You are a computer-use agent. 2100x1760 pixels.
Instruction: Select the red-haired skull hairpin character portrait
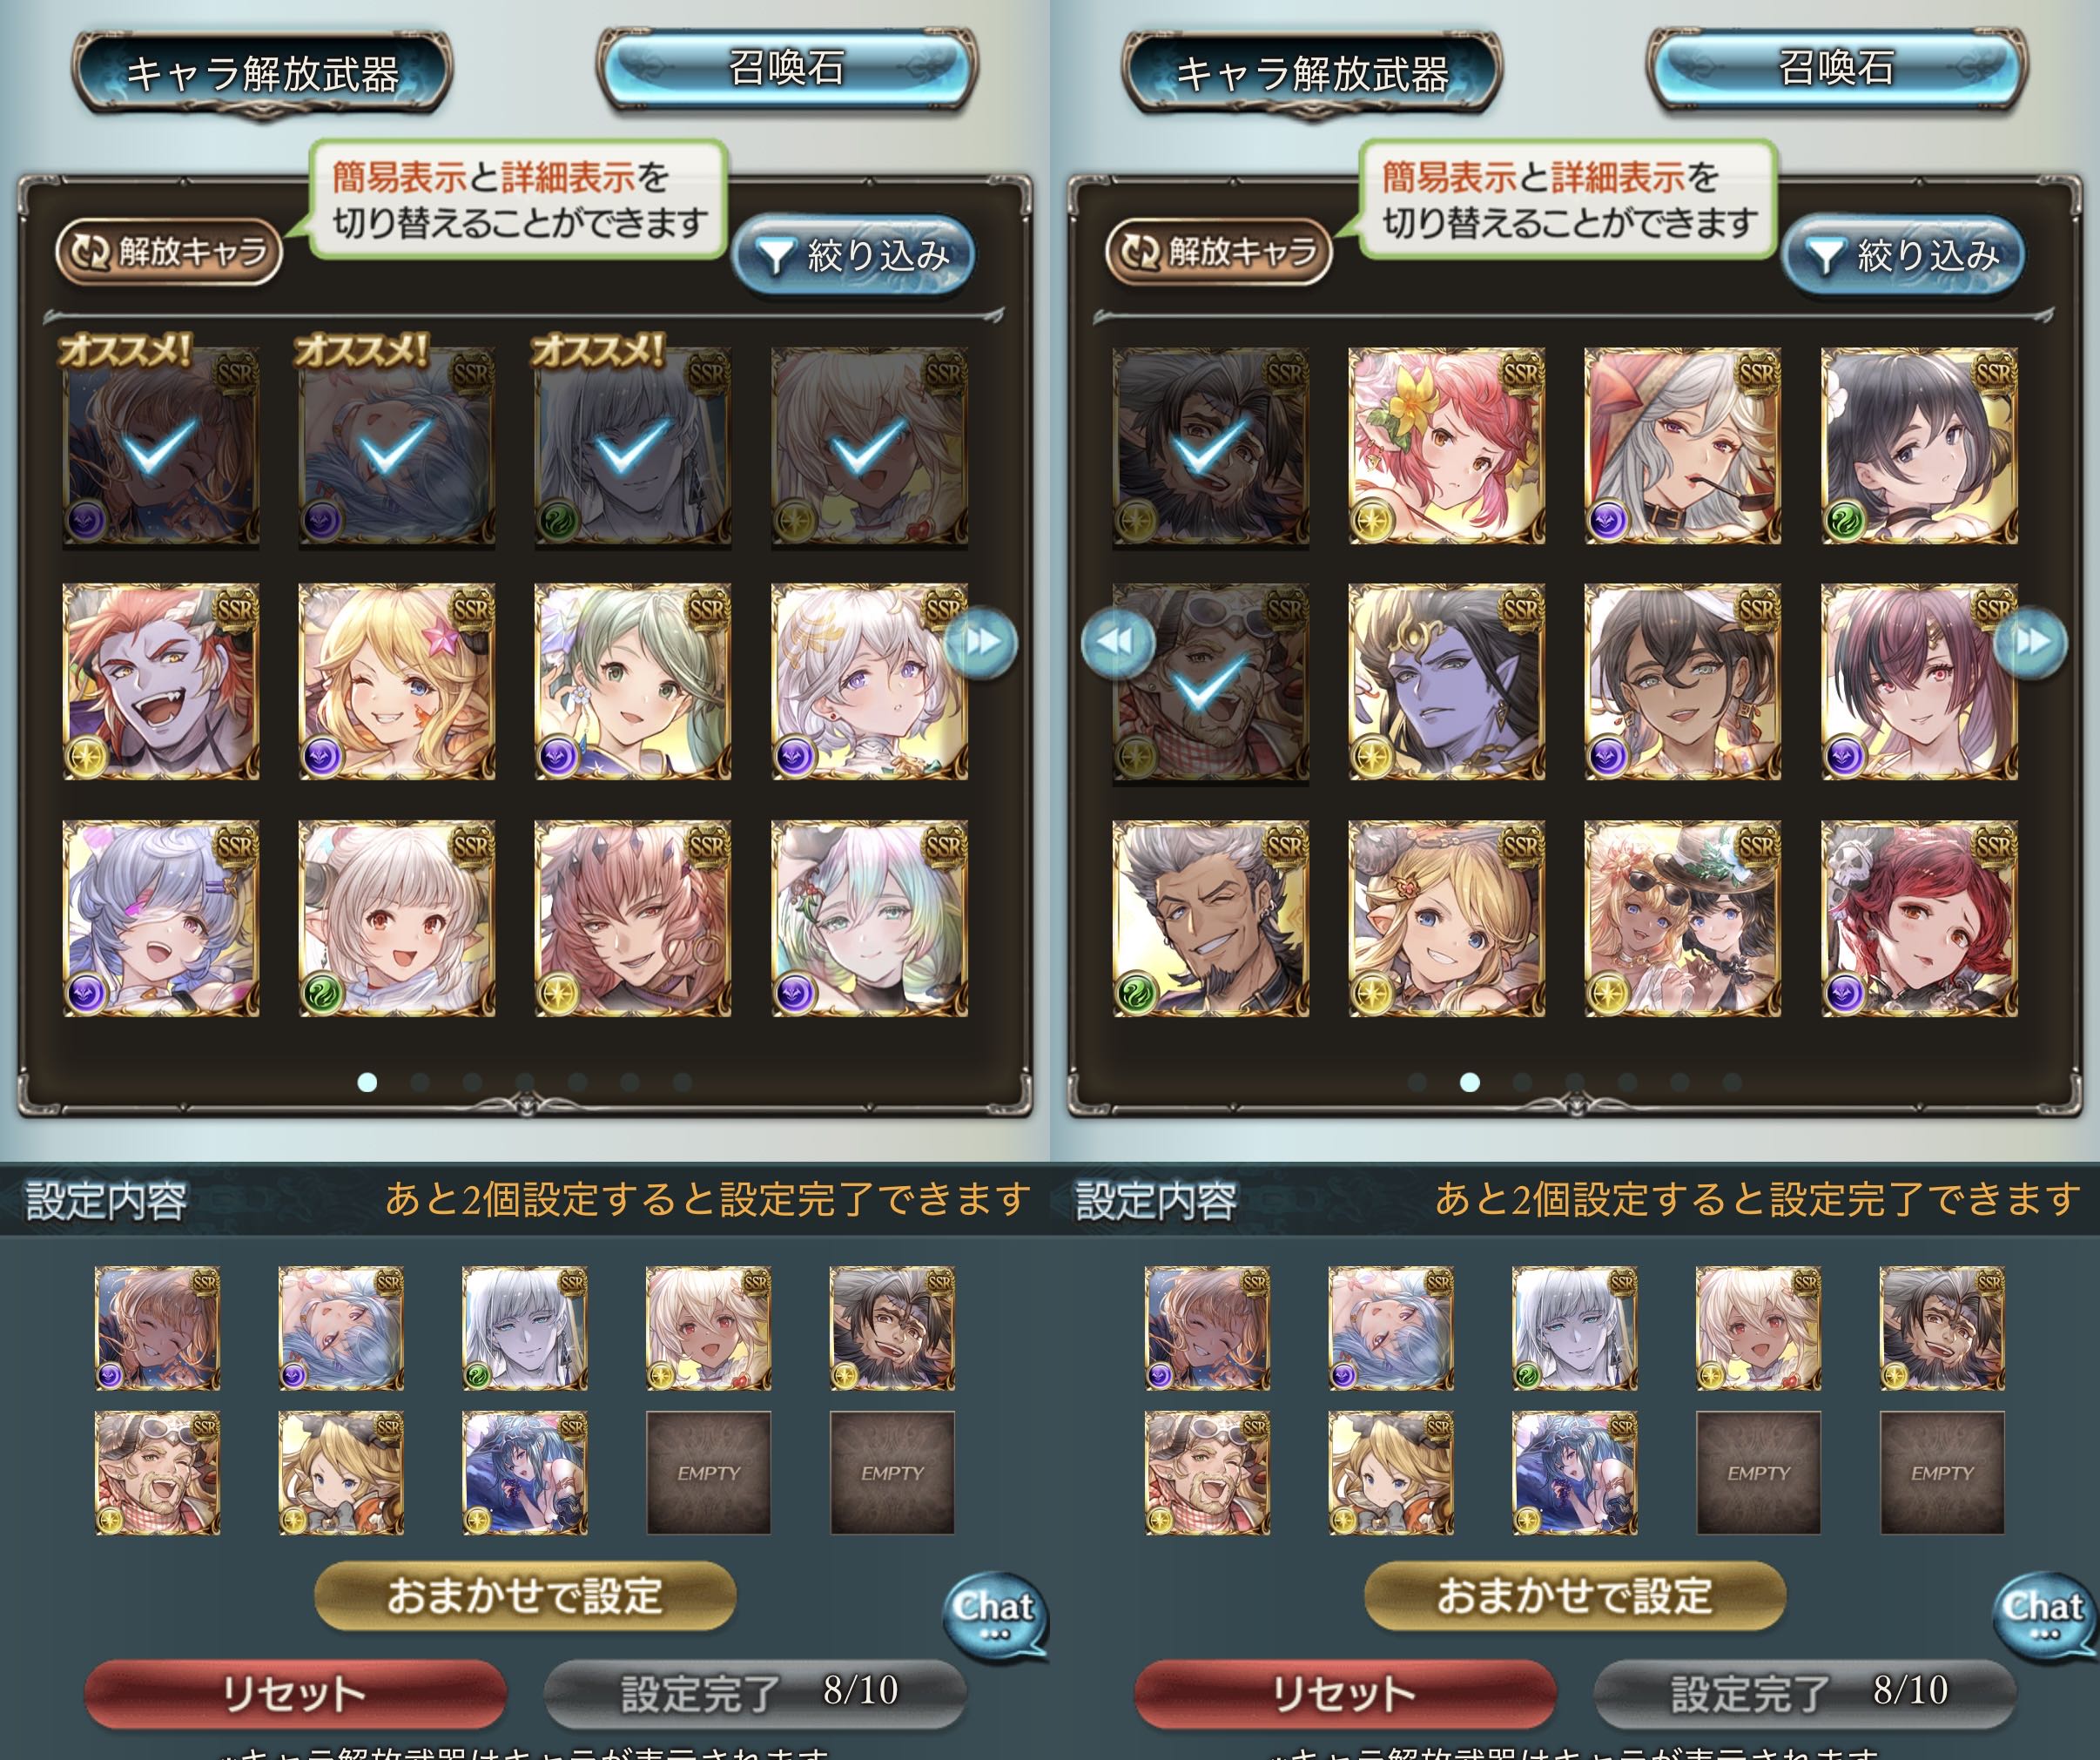pos(1919,918)
